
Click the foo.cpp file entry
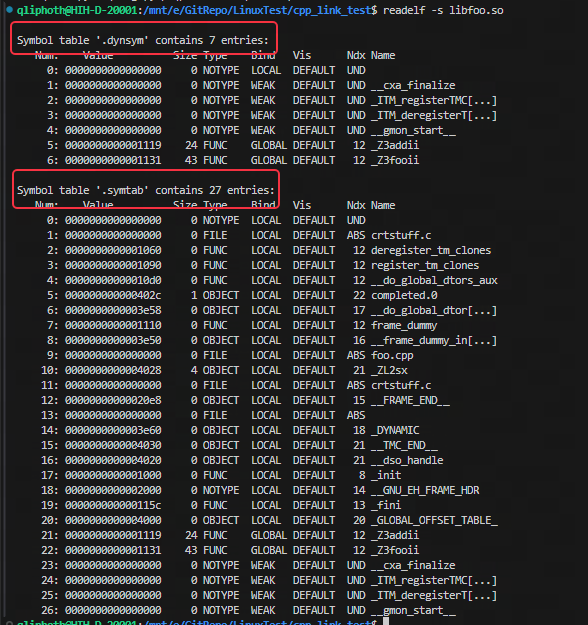[x=392, y=356]
